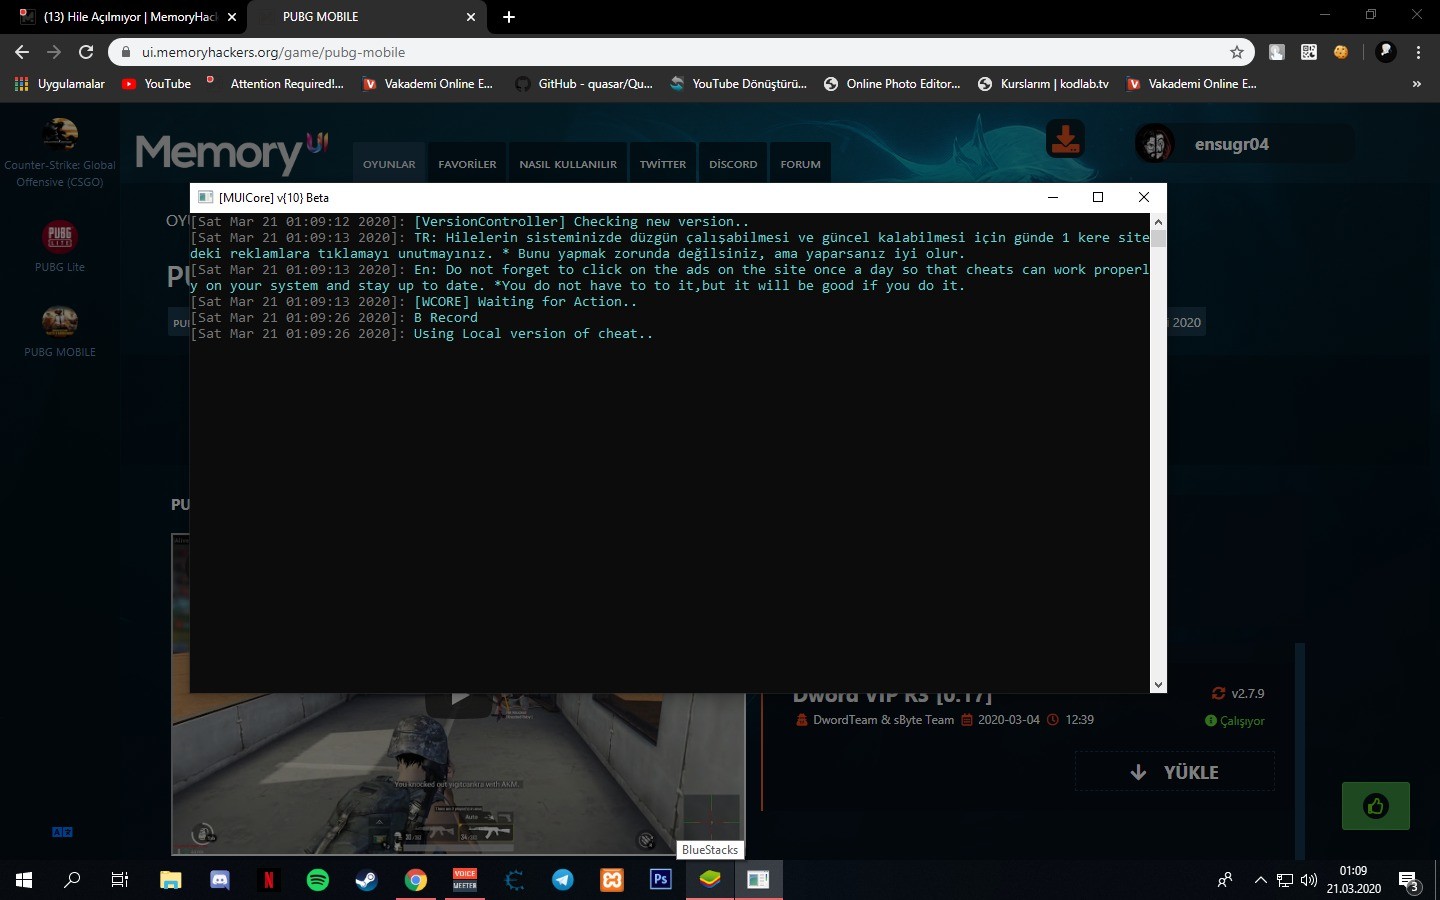The image size is (1440, 900).
Task: Open Telegram from the taskbar
Action: (563, 880)
